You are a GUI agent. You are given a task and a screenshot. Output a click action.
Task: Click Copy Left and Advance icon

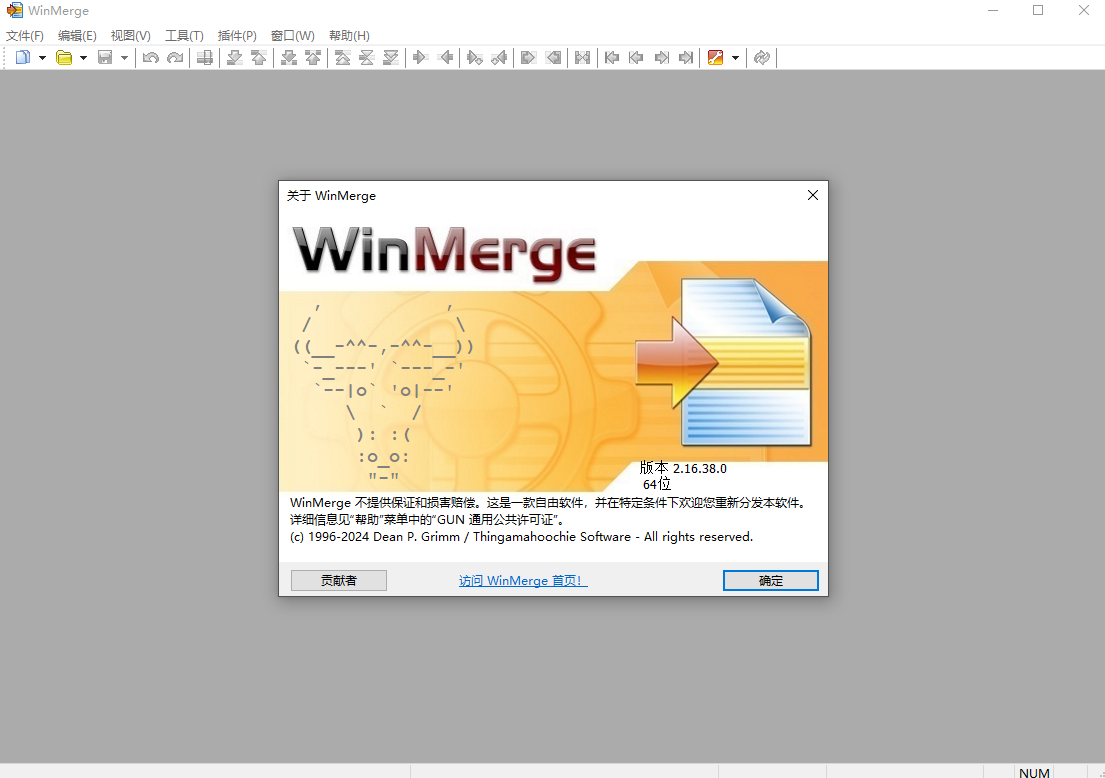click(499, 58)
